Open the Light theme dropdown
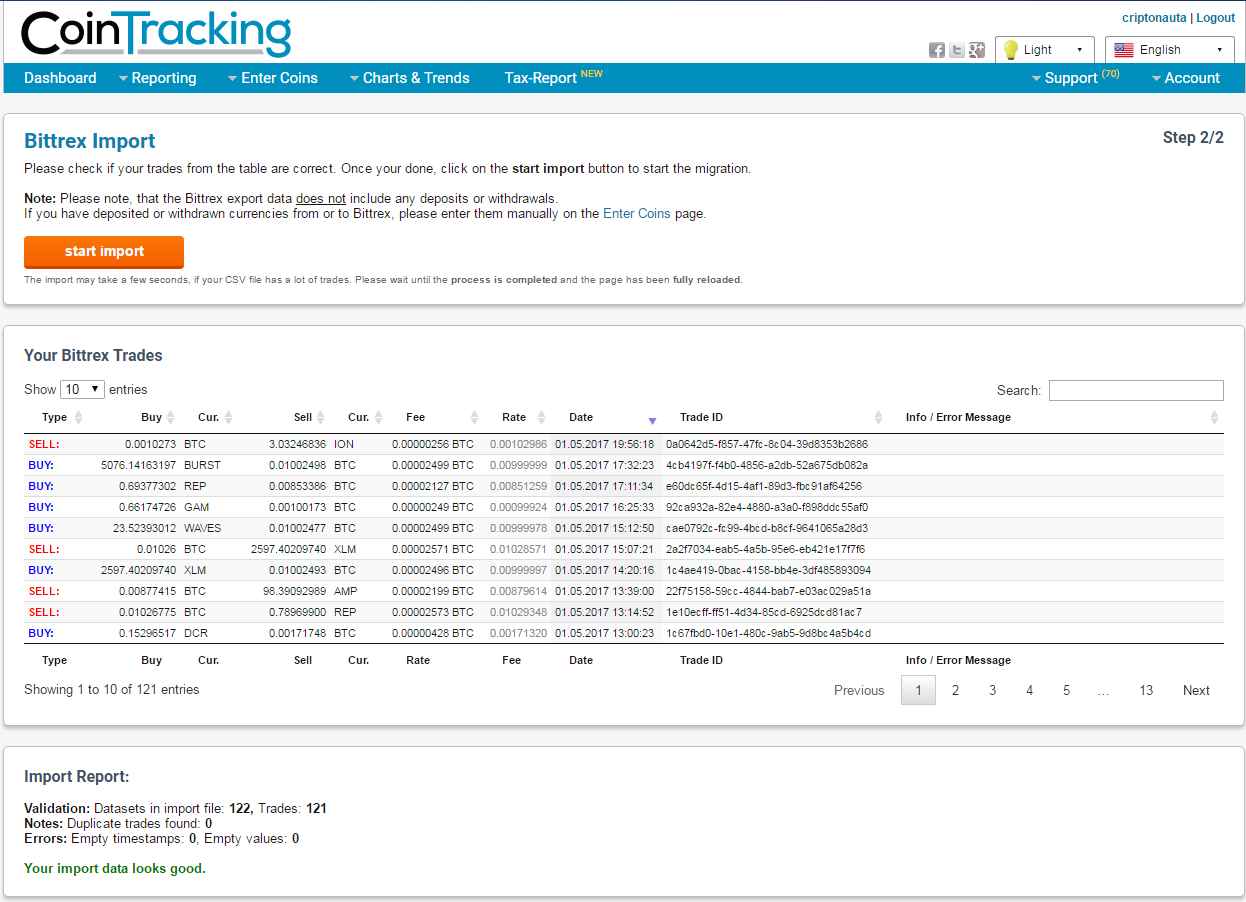Viewport: 1246px width, 902px height. click(x=1045, y=50)
